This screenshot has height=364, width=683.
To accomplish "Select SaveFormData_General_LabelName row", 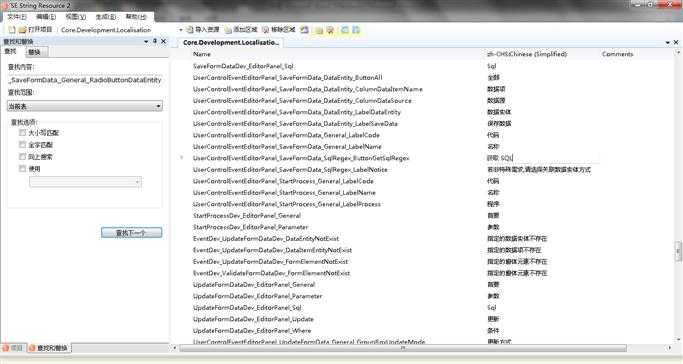I will pyautogui.click(x=287, y=146).
